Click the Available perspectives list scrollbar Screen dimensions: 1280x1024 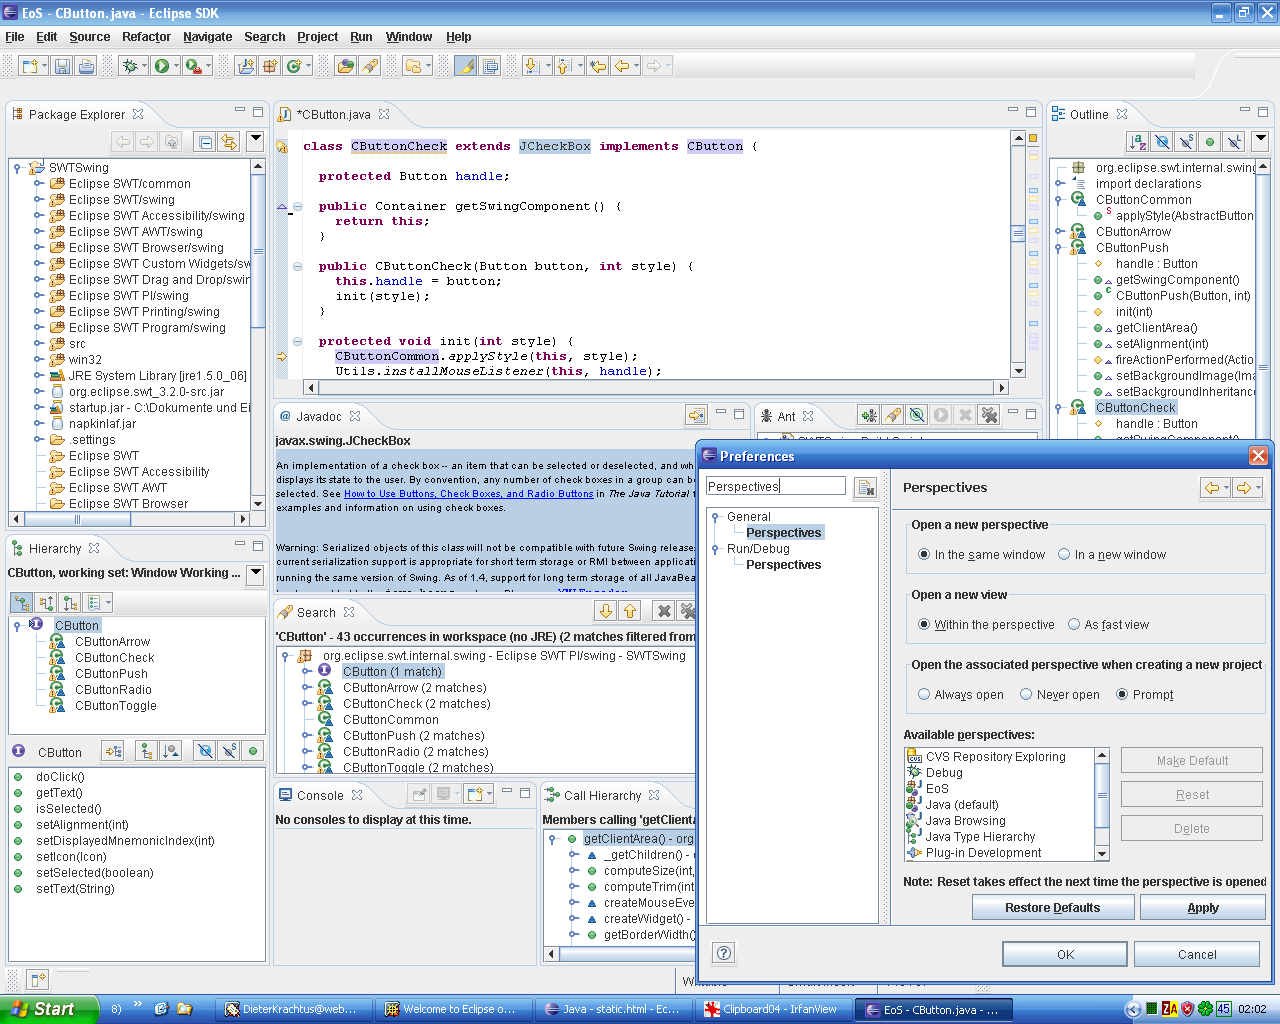[1102, 805]
